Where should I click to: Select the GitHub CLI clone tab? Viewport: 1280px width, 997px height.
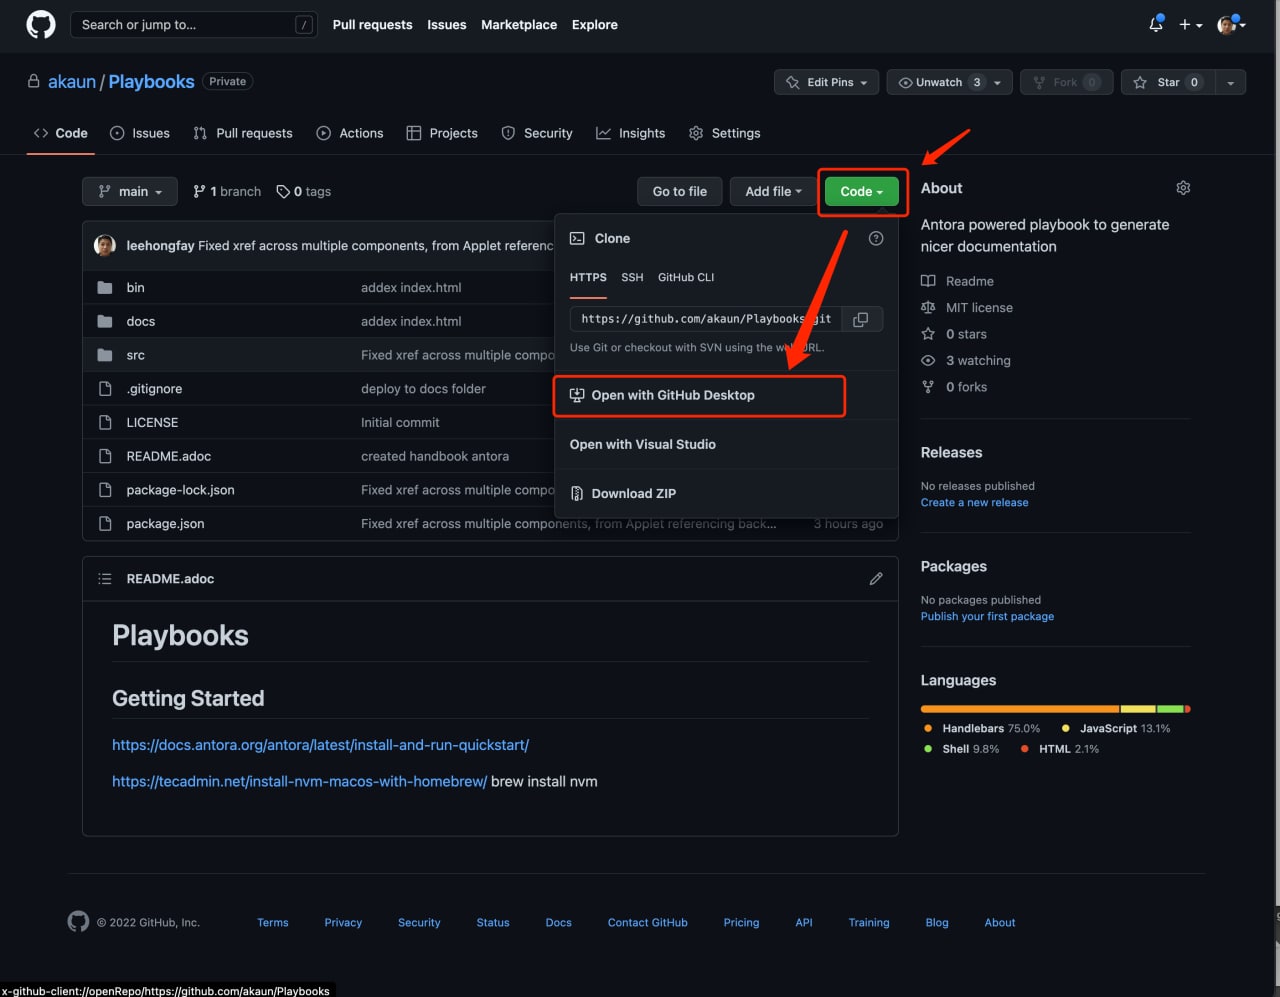point(686,277)
